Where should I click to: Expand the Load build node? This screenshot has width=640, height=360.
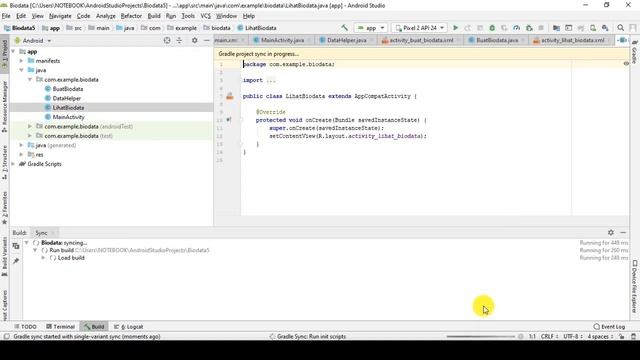pyautogui.click(x=43, y=258)
